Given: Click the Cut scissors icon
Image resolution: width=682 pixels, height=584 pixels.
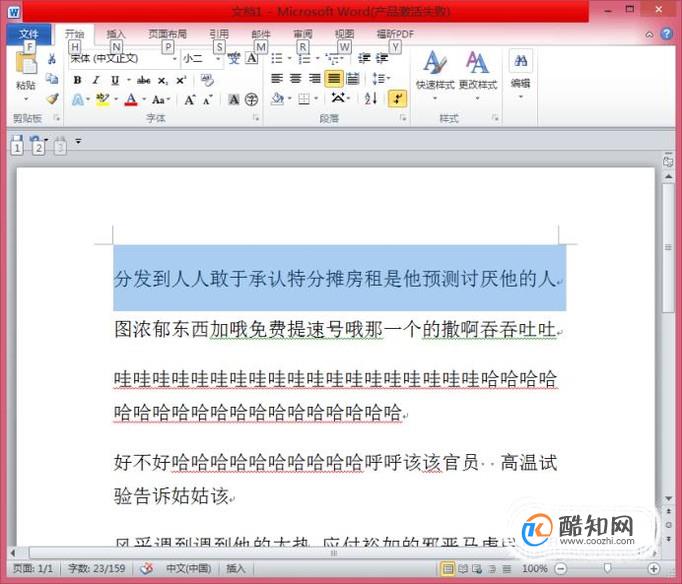Looking at the screenshot, I should pos(52,59).
